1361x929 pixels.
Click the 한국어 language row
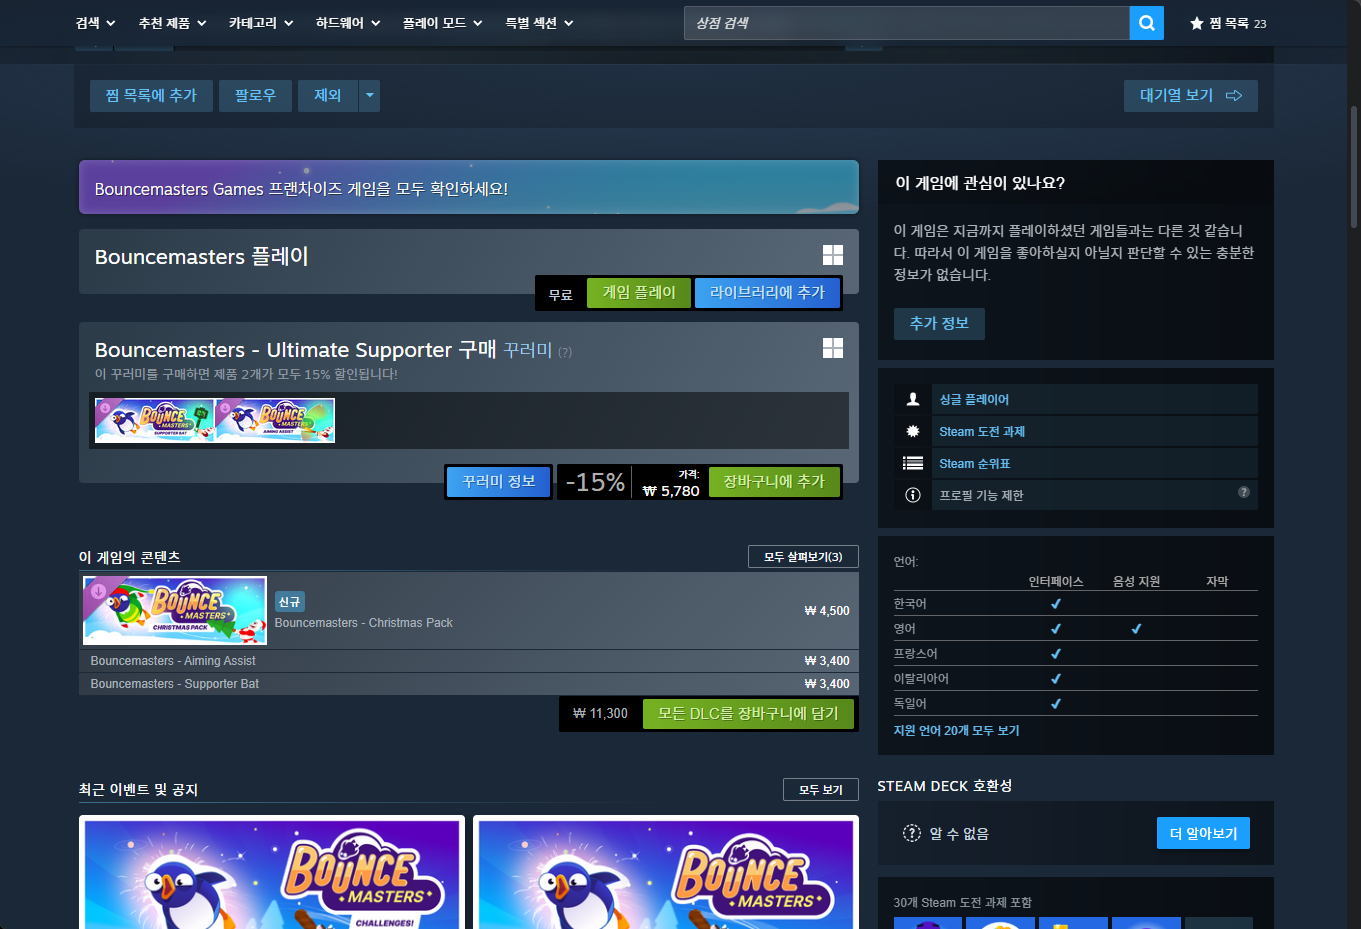click(1075, 604)
